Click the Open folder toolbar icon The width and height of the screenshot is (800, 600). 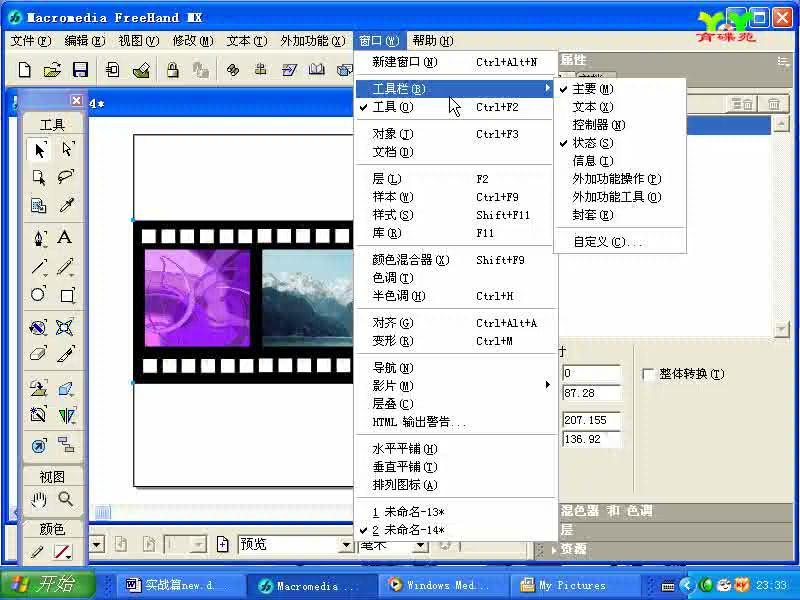[x=52, y=69]
